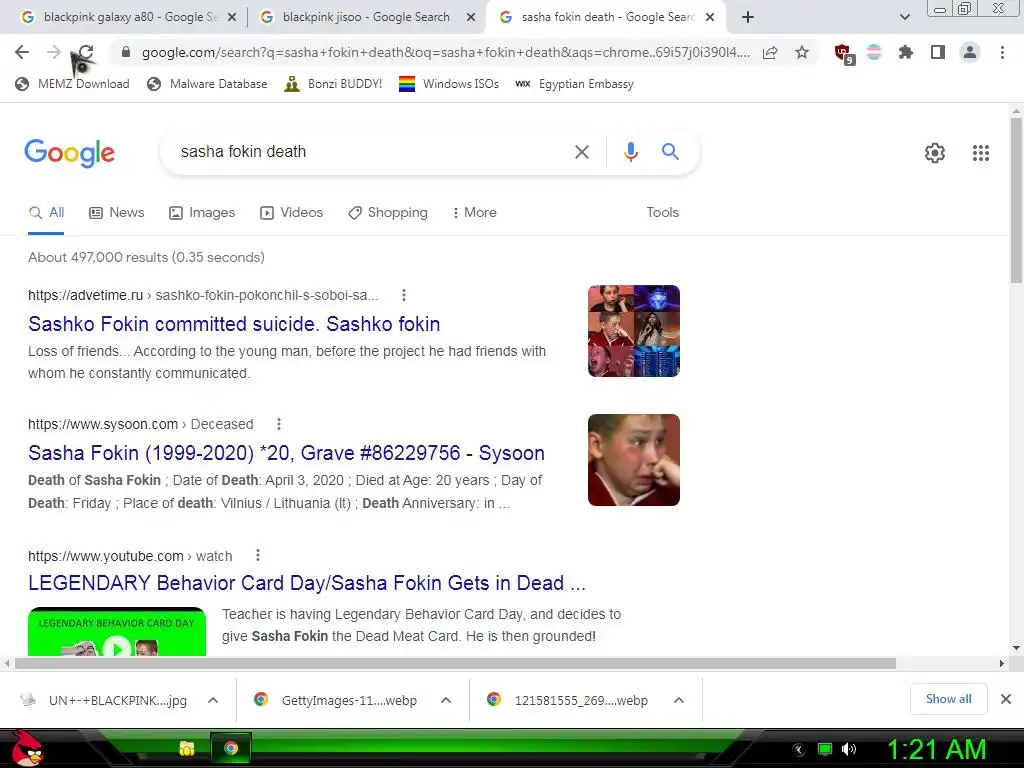Click inside the Google search field
Image resolution: width=1024 pixels, height=768 pixels.
(372, 152)
